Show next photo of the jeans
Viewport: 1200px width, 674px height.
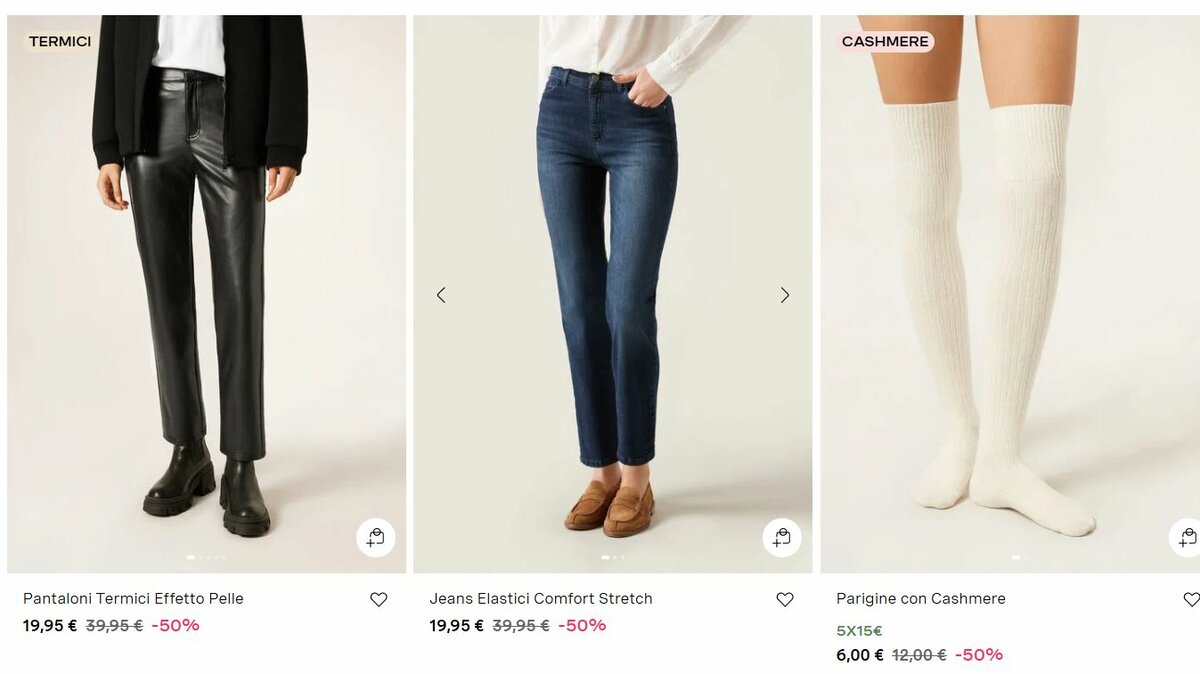click(x=785, y=295)
